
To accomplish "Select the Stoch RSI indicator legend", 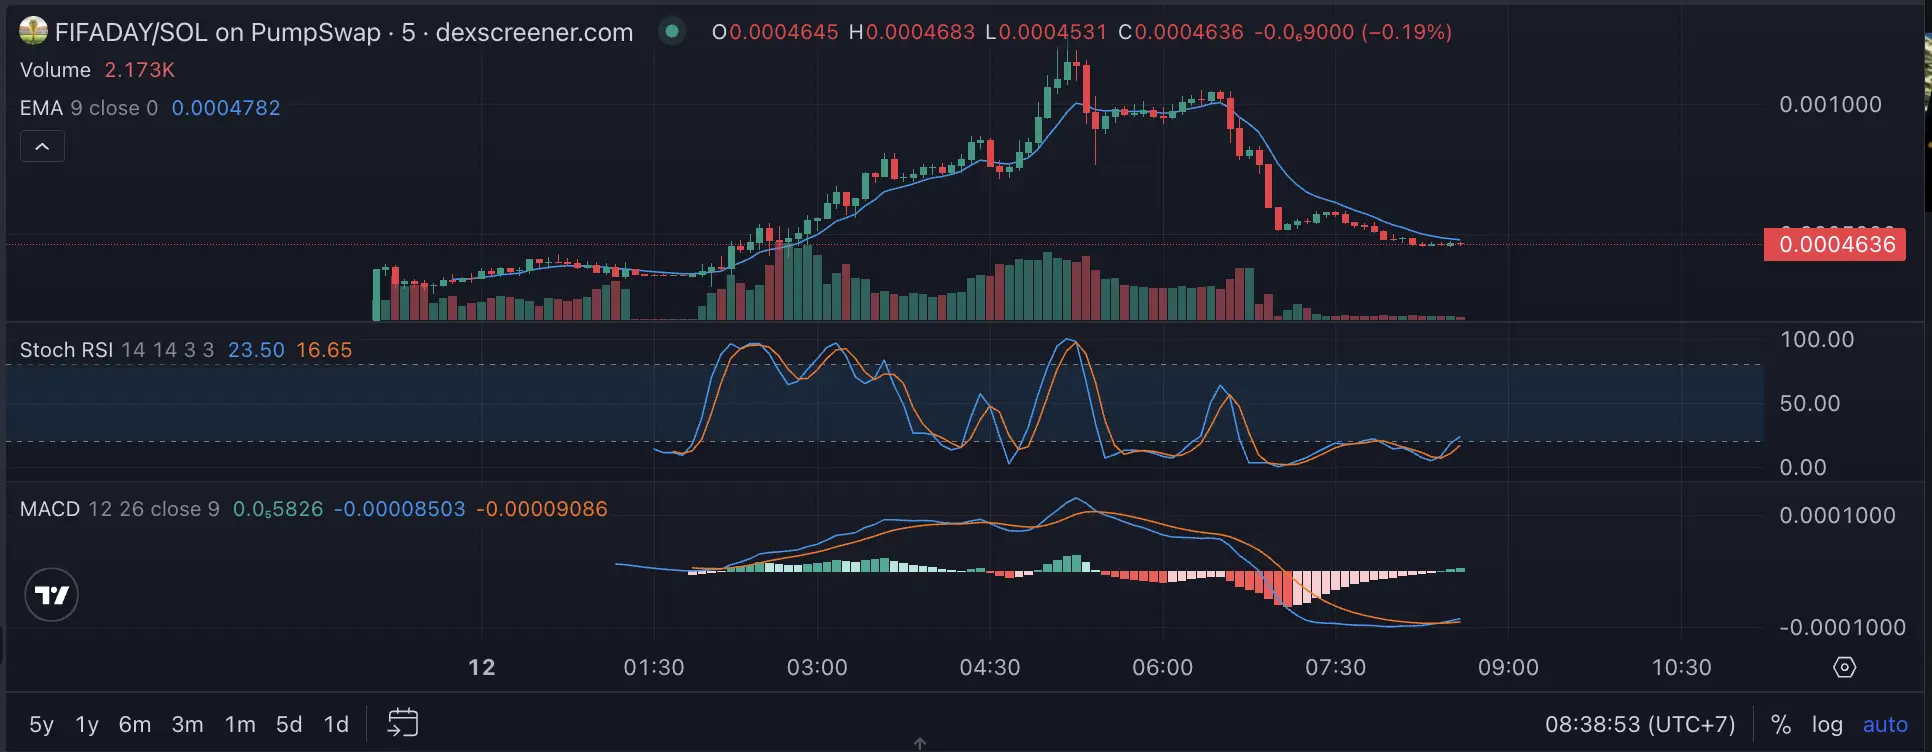I will (117, 350).
